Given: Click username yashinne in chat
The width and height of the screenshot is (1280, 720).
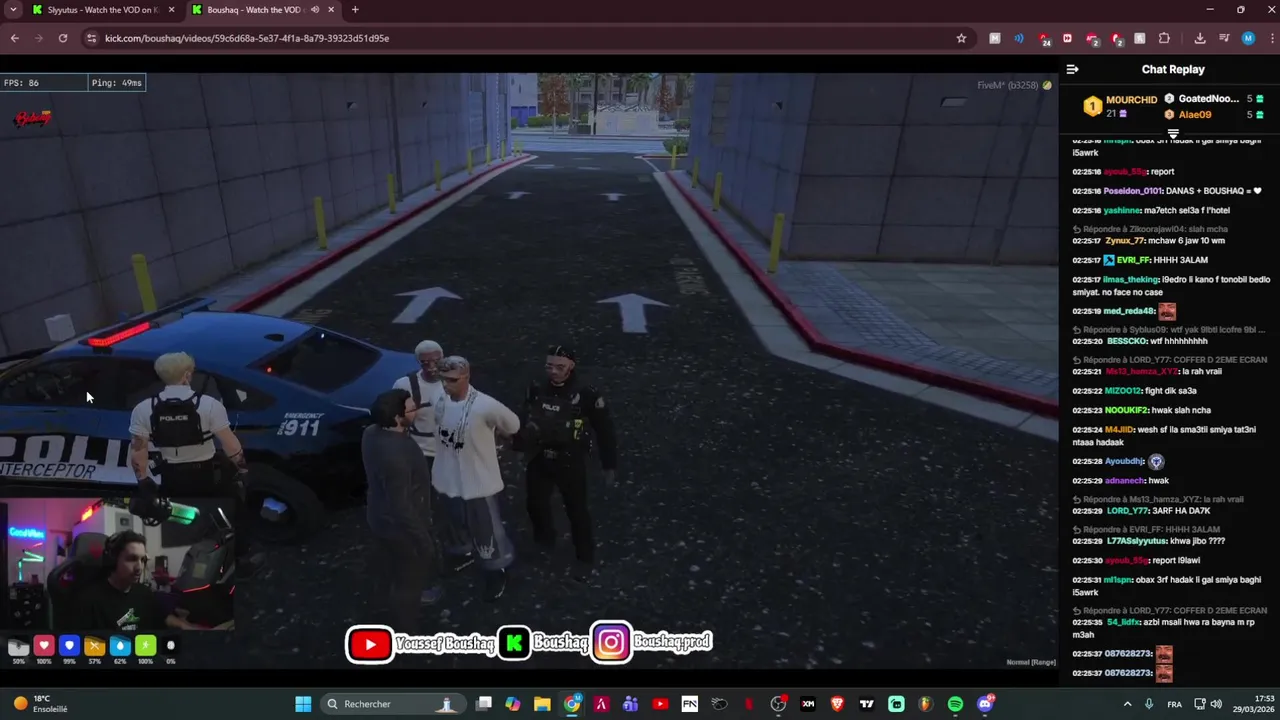Looking at the screenshot, I should point(1123,211).
